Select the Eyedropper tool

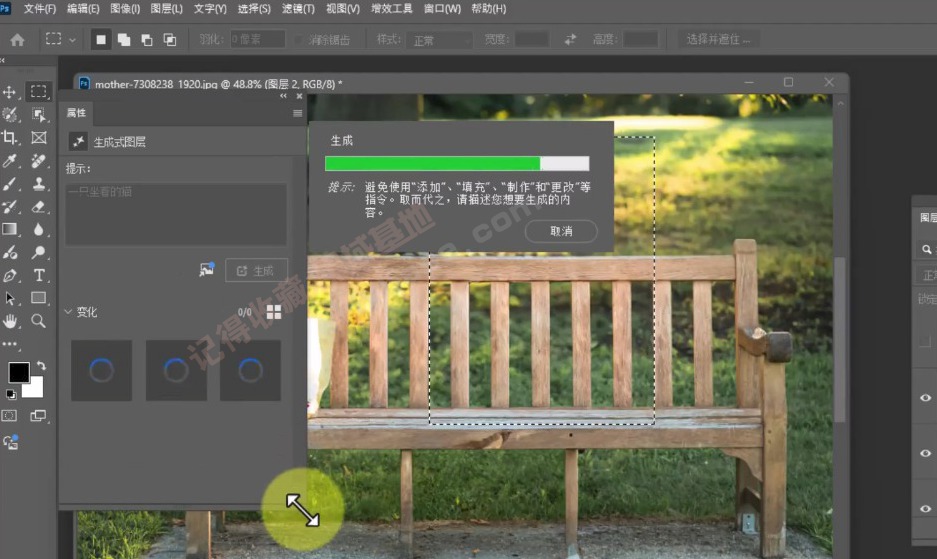tap(10, 160)
